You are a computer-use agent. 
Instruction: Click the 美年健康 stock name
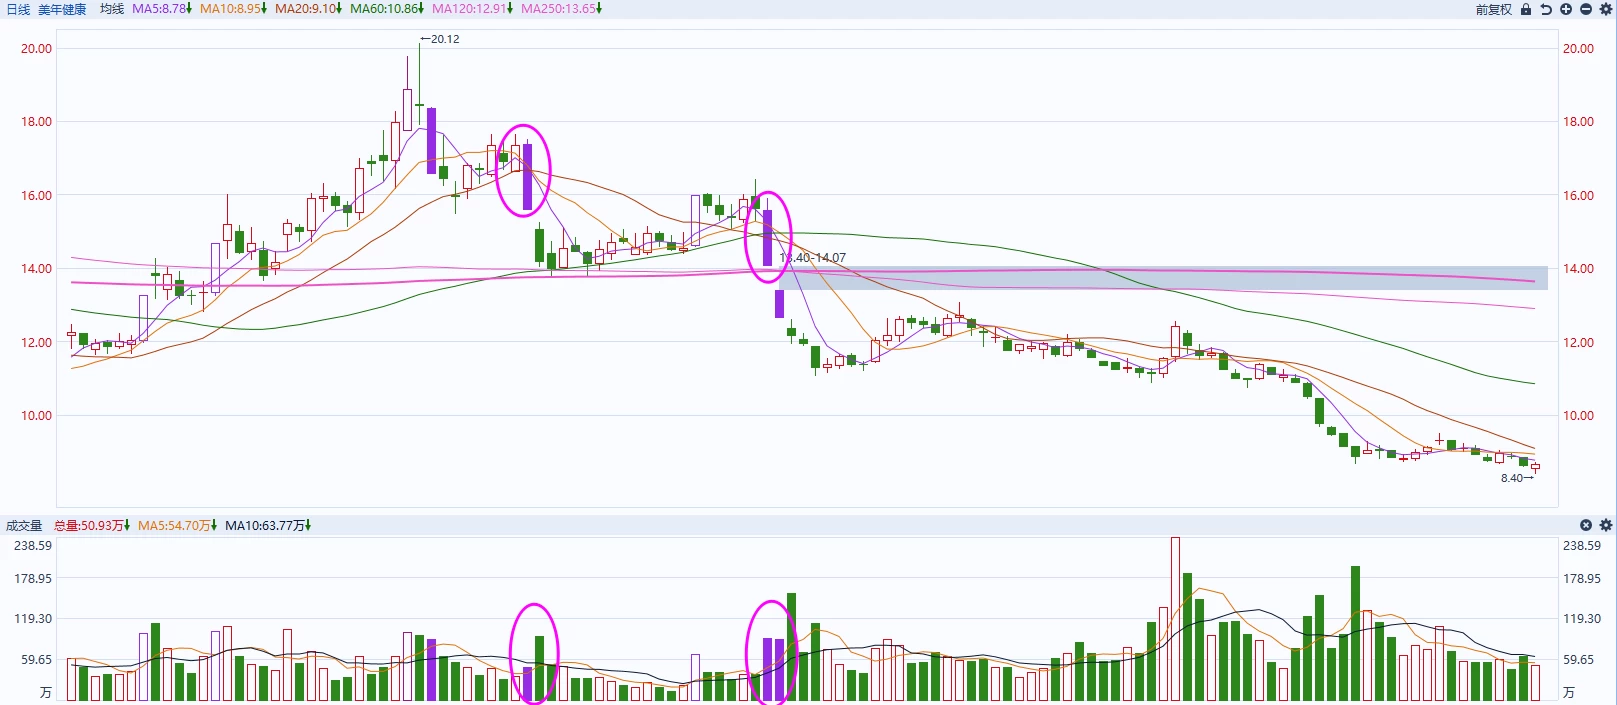point(62,9)
